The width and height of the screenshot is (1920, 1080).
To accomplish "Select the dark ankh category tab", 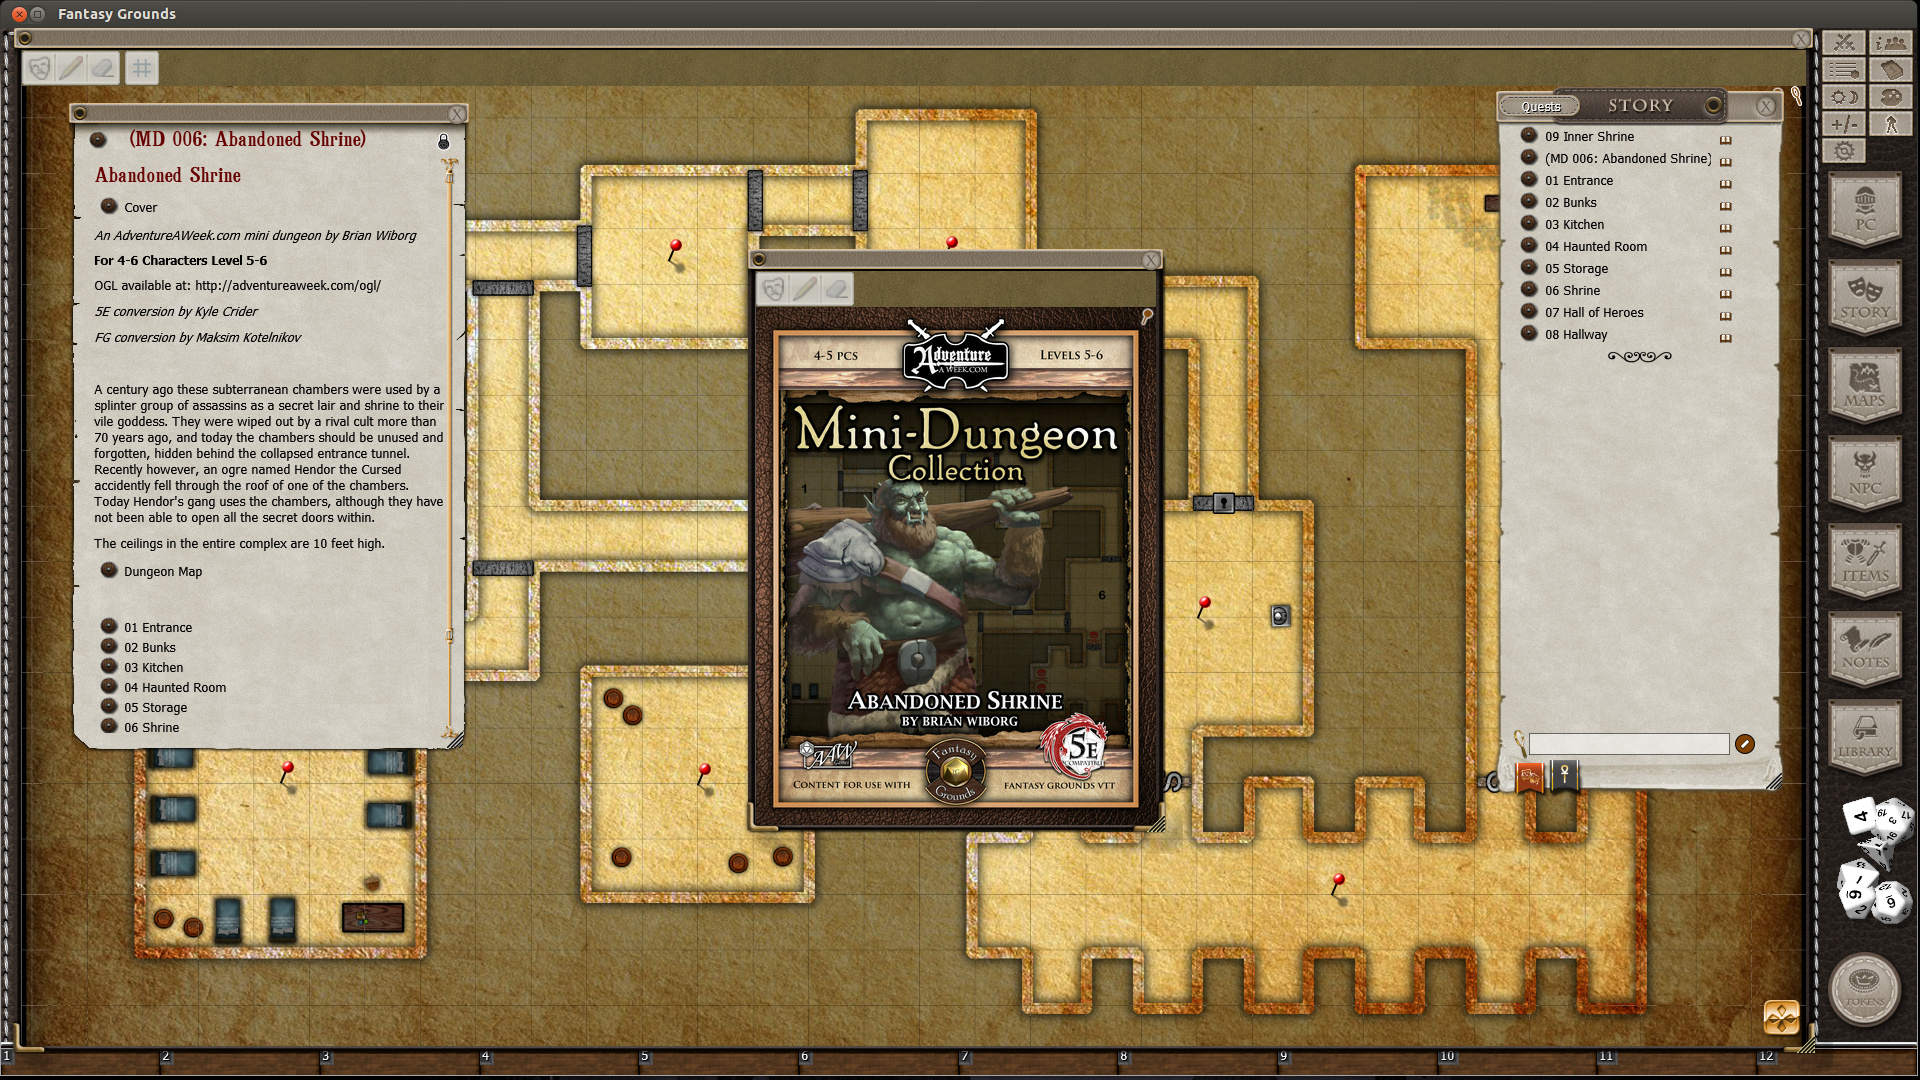I will pyautogui.click(x=1564, y=775).
